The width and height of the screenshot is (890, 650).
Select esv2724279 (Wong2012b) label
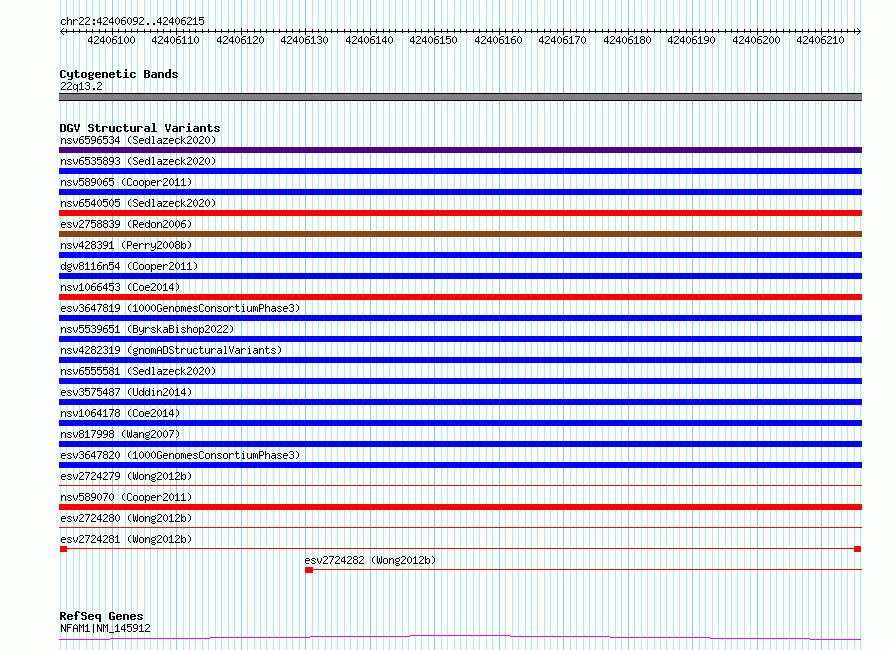pyautogui.click(x=126, y=476)
